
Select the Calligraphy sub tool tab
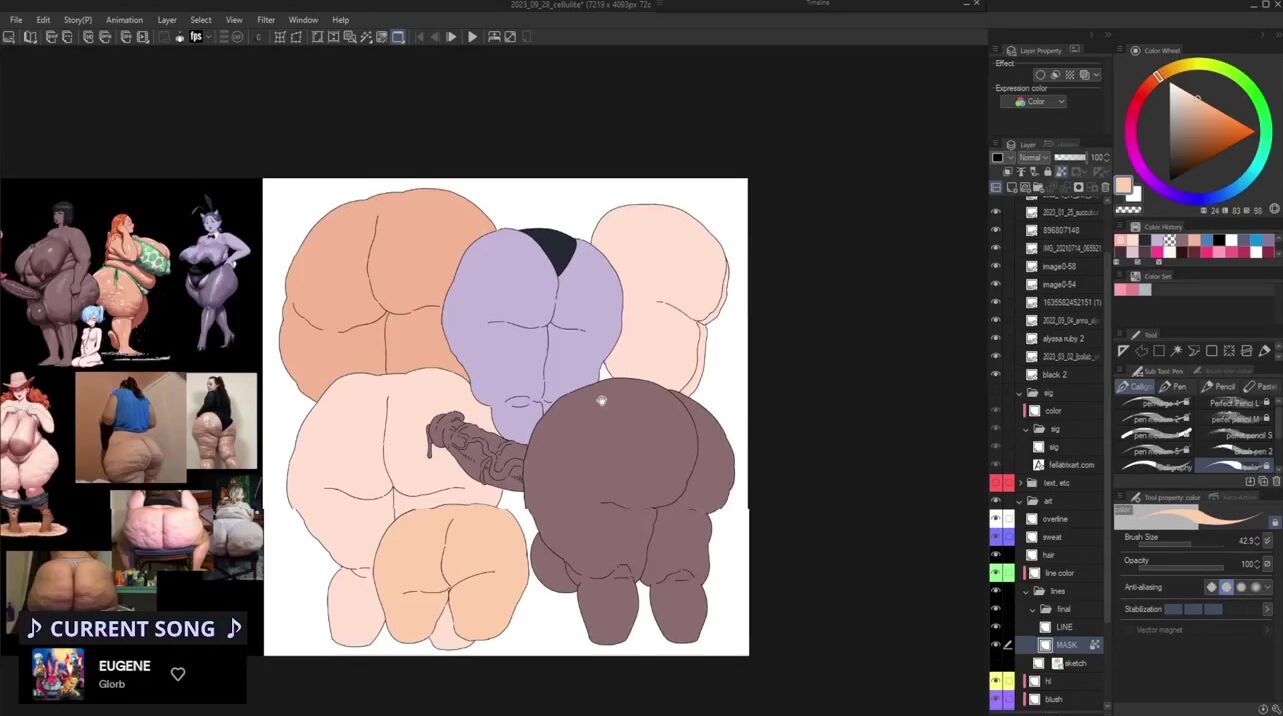point(1135,387)
